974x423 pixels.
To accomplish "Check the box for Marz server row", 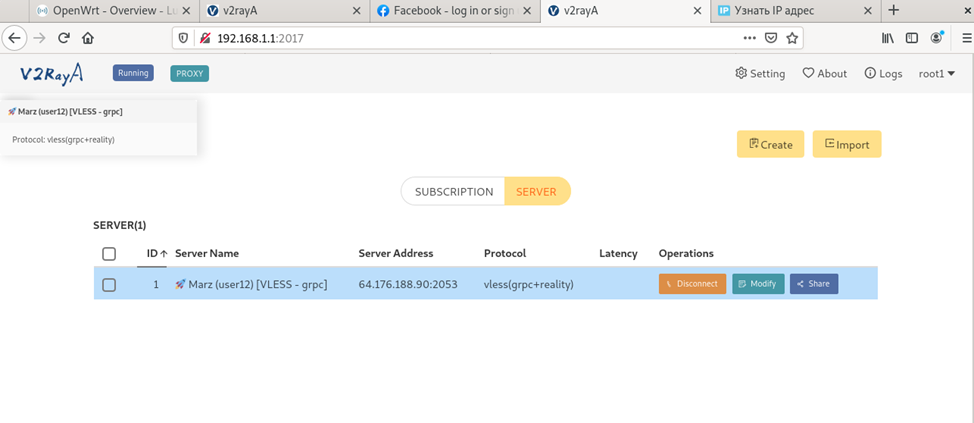I will 109,284.
